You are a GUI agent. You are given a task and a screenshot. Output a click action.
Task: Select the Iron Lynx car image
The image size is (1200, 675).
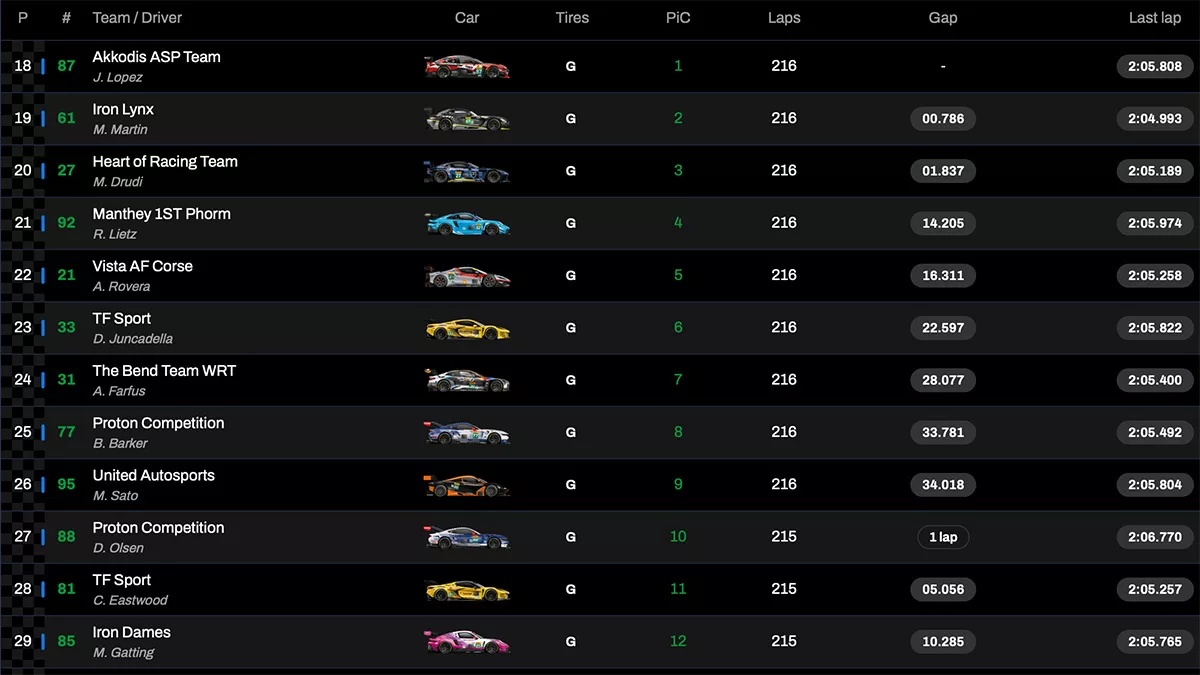(467, 118)
